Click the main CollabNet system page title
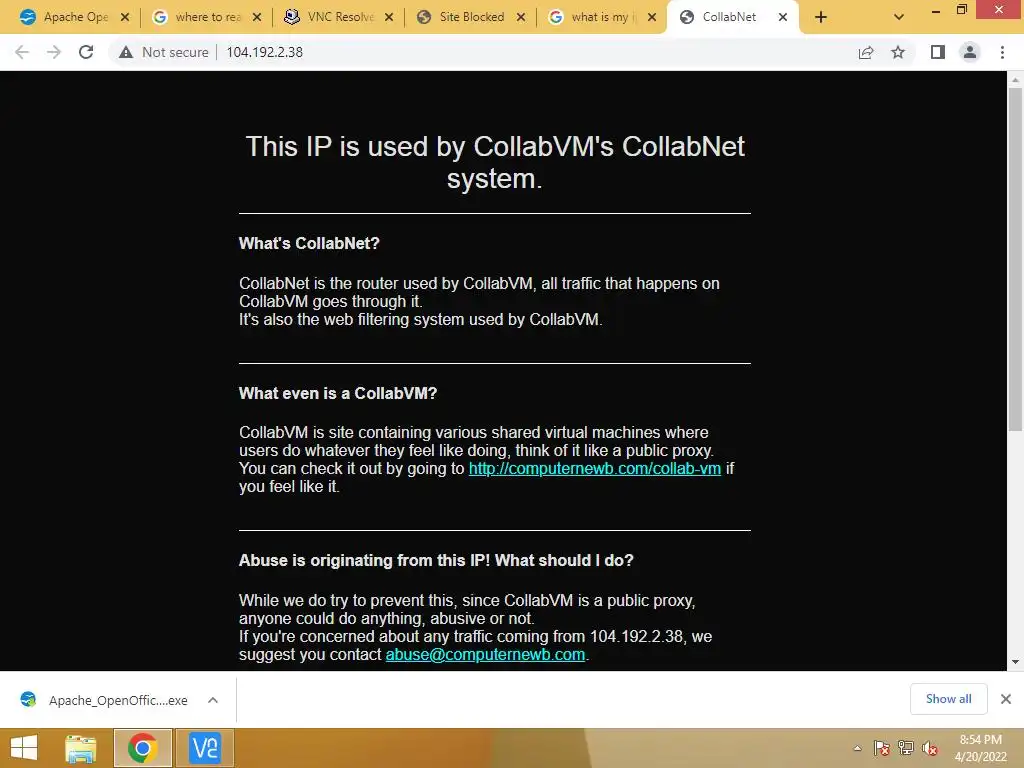The width and height of the screenshot is (1024, 768). click(495, 162)
